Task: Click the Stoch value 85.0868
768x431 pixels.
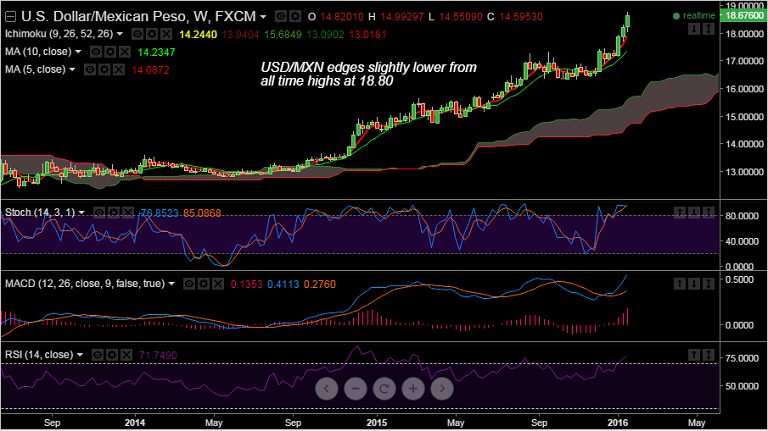Action: tap(202, 213)
